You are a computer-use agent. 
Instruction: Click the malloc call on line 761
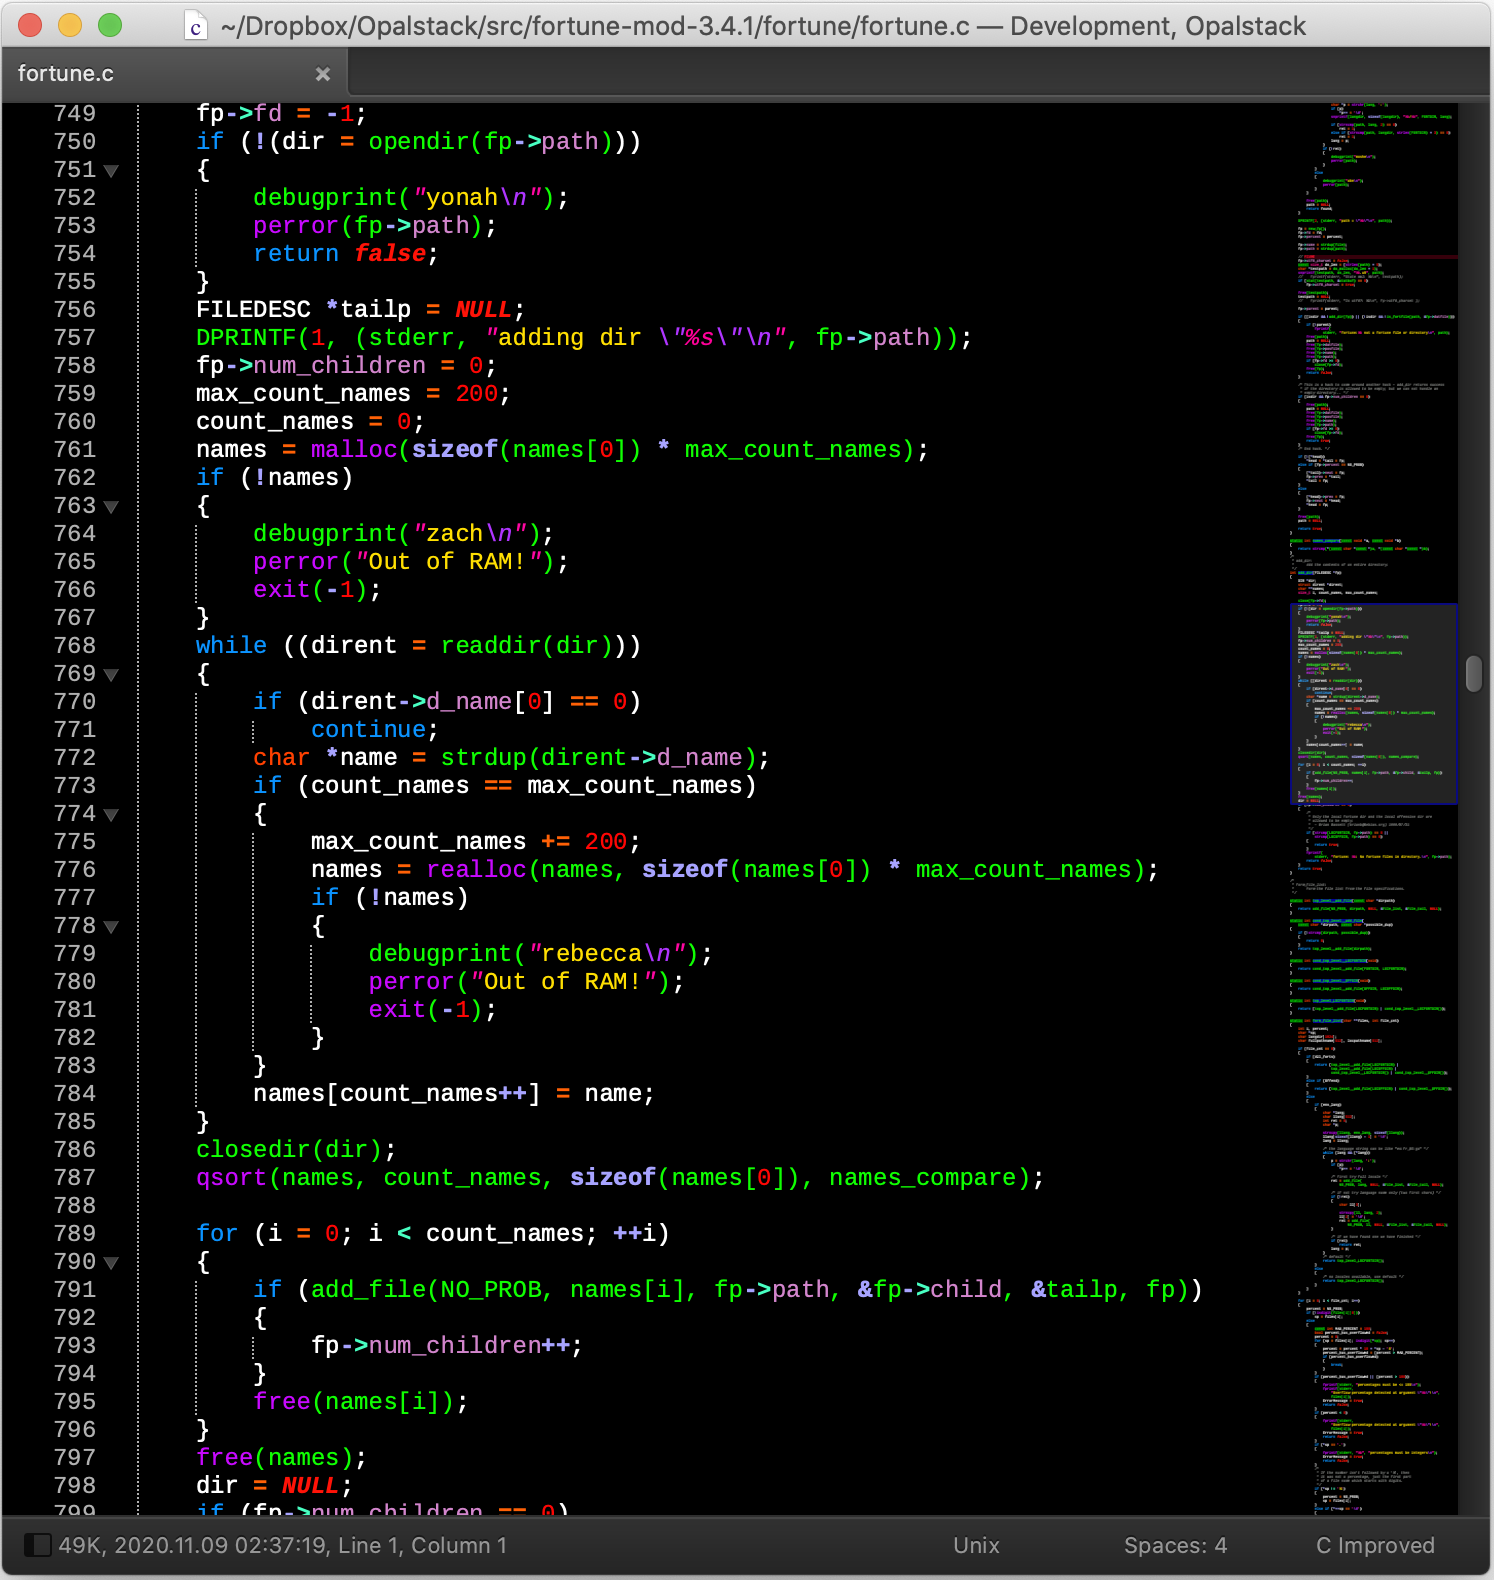(x=613, y=450)
